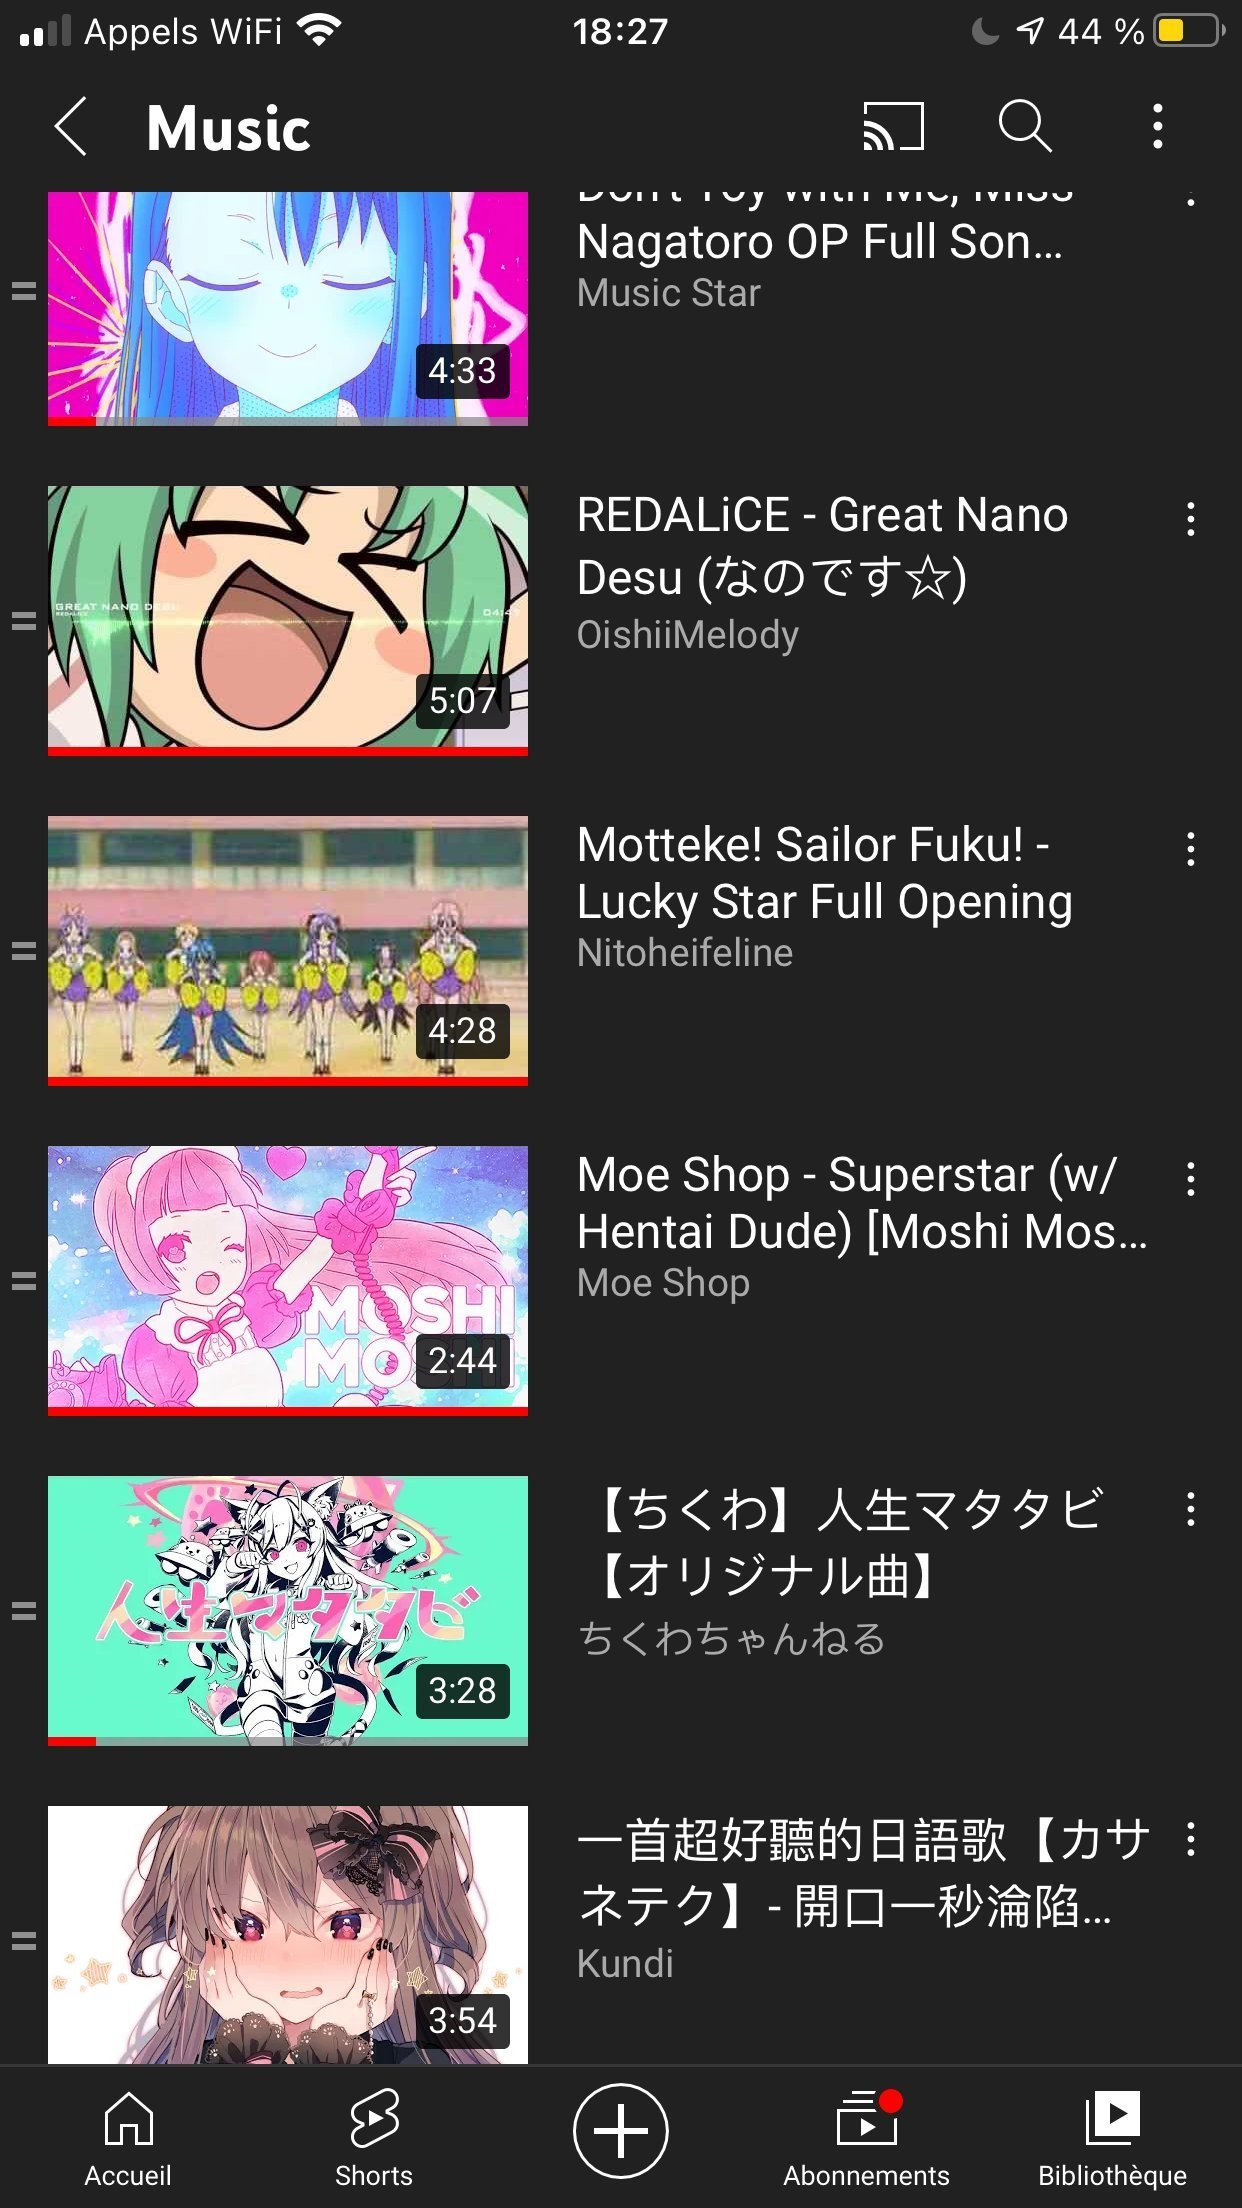
Task: Play the Moe Shop Superstar thumbnail
Action: pyautogui.click(x=288, y=1280)
